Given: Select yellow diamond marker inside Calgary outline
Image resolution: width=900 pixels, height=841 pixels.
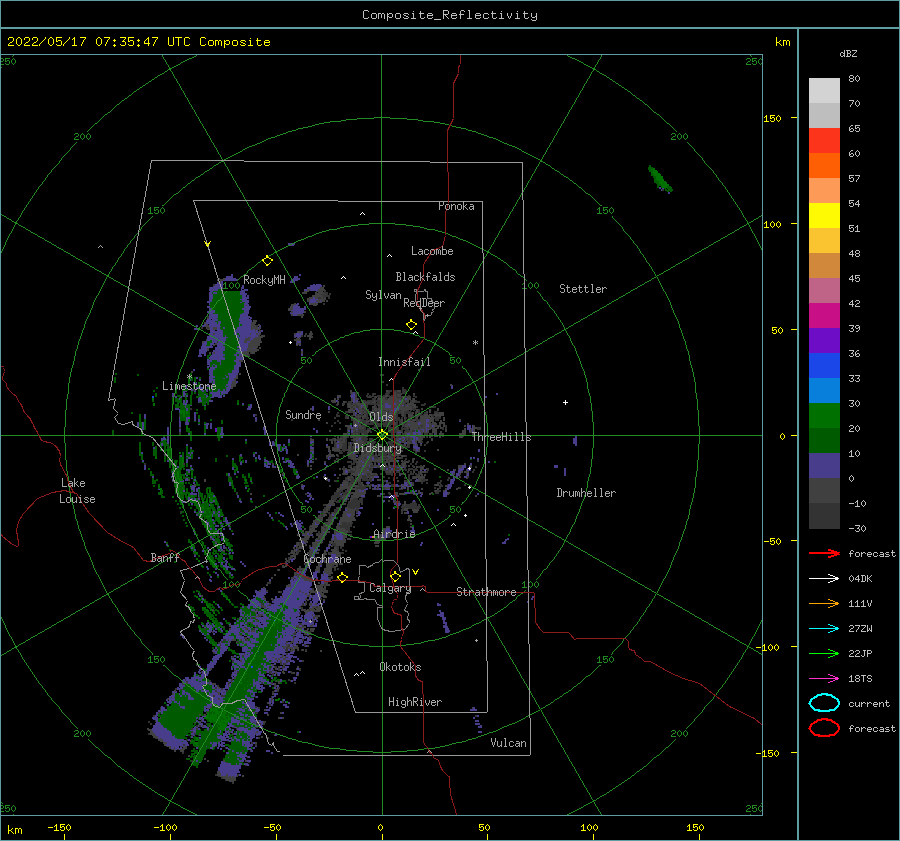Looking at the screenshot, I should click(395, 576).
